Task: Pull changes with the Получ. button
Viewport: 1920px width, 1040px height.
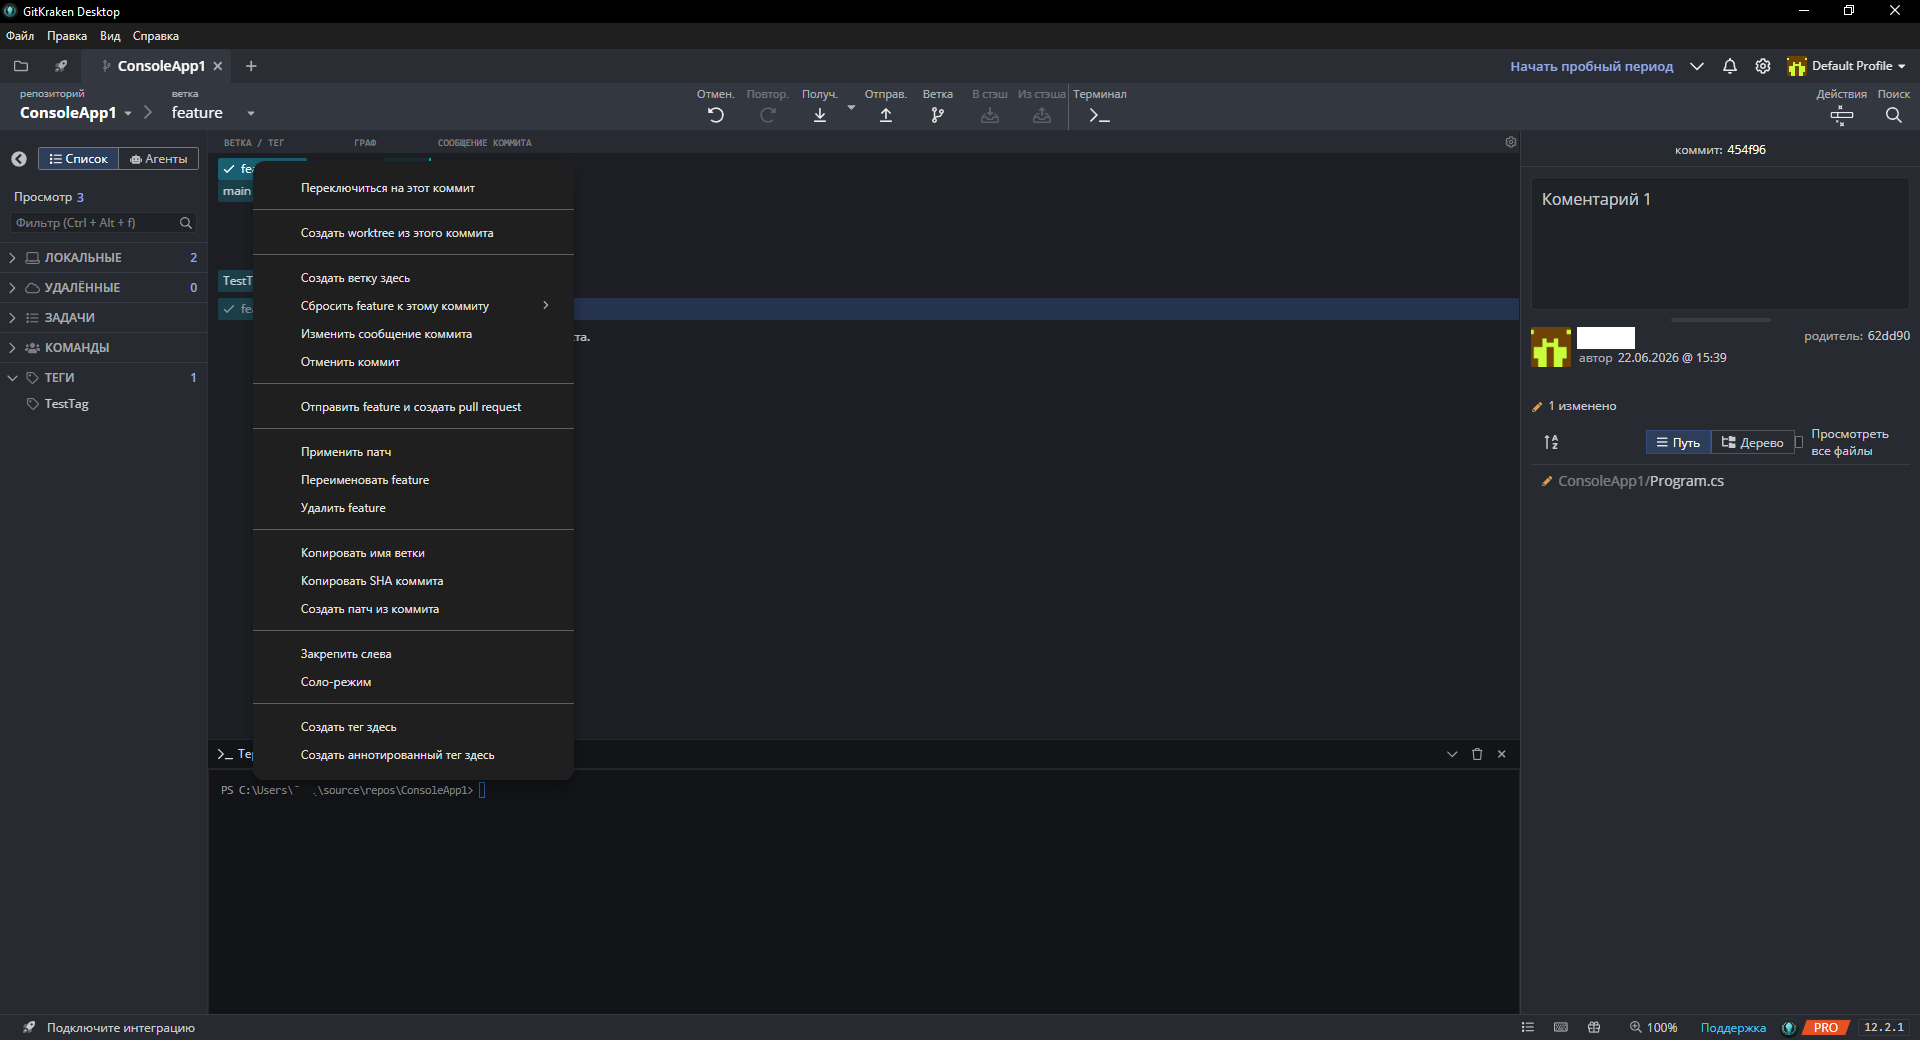Action: pos(820,115)
